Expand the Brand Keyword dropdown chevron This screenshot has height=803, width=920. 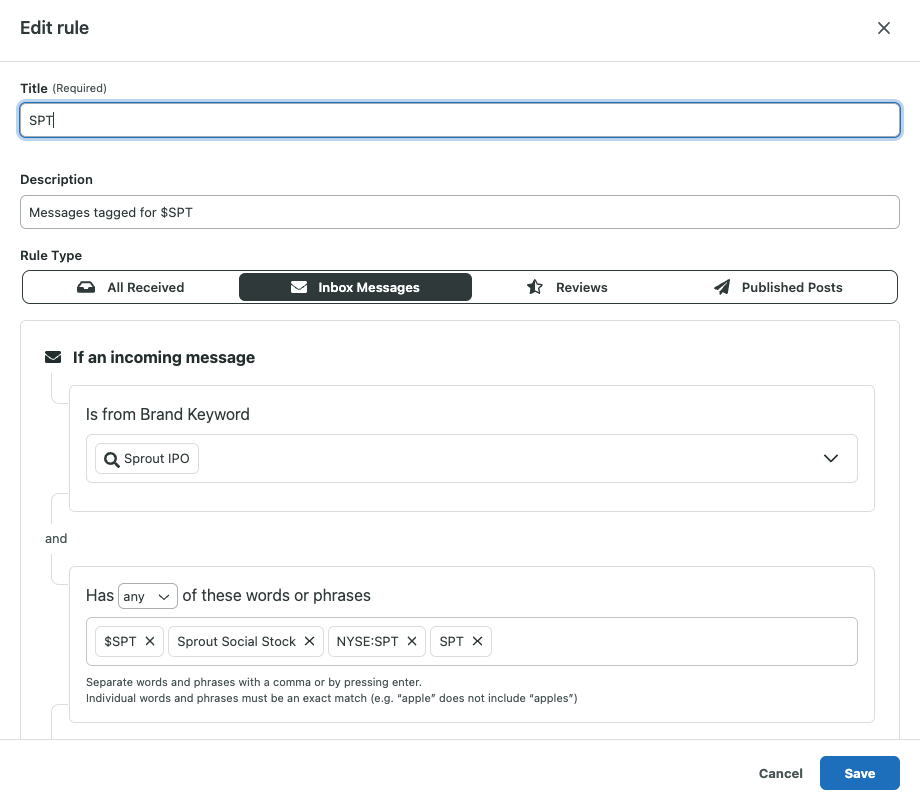pyautogui.click(x=830, y=458)
